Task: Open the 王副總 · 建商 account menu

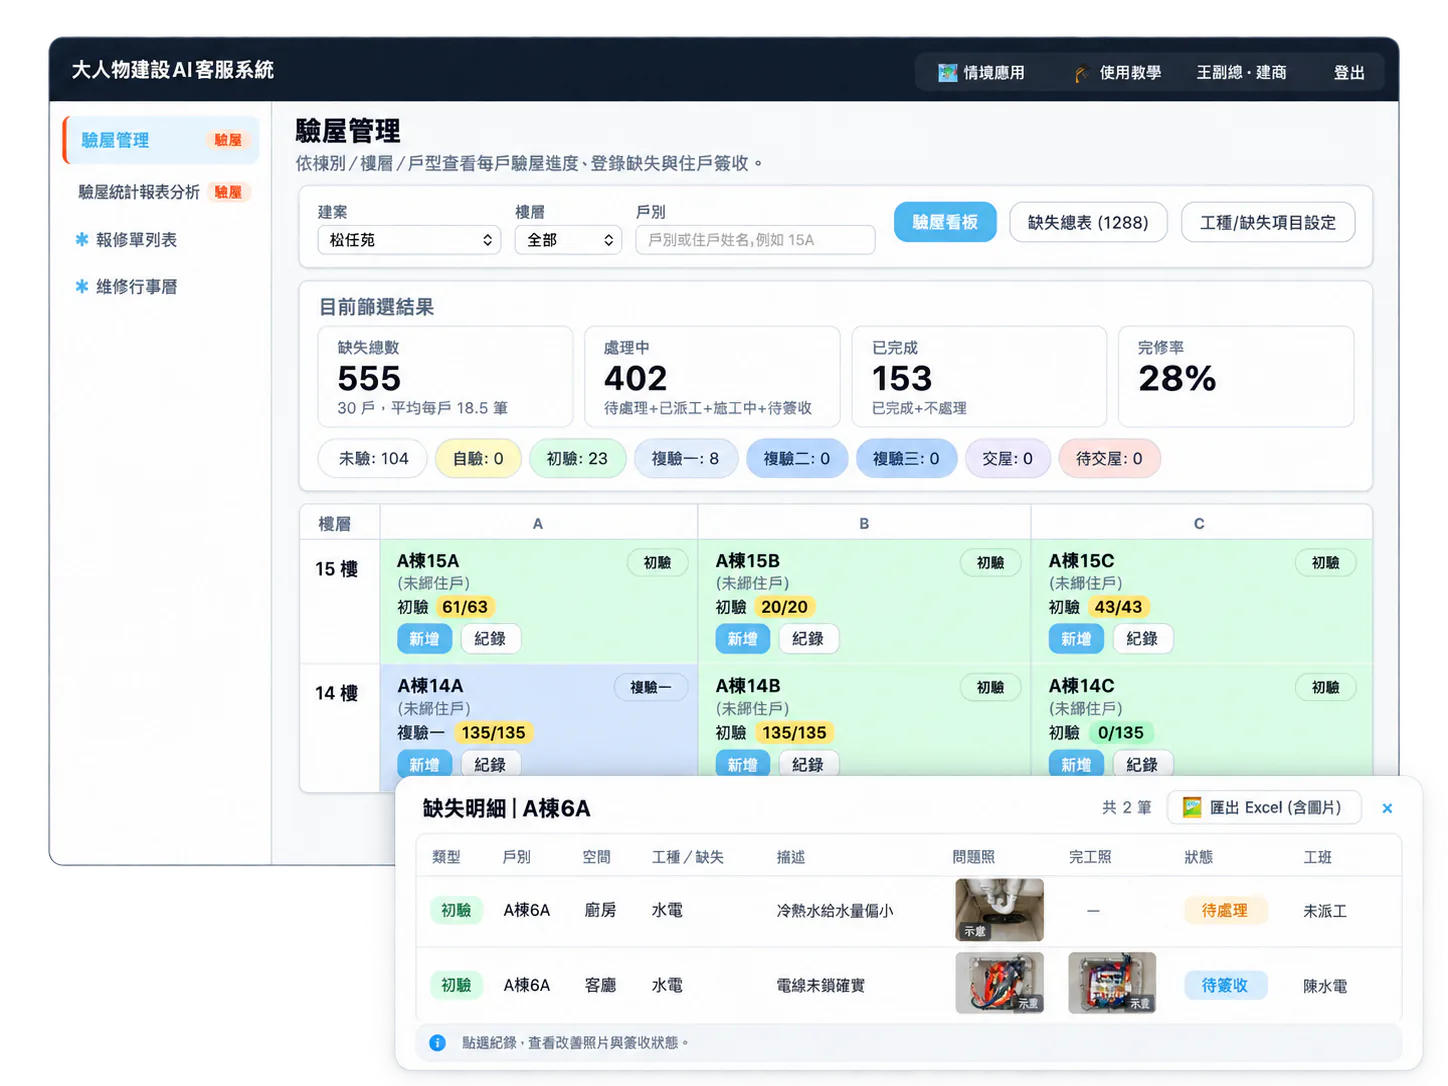Action: 1241,73
